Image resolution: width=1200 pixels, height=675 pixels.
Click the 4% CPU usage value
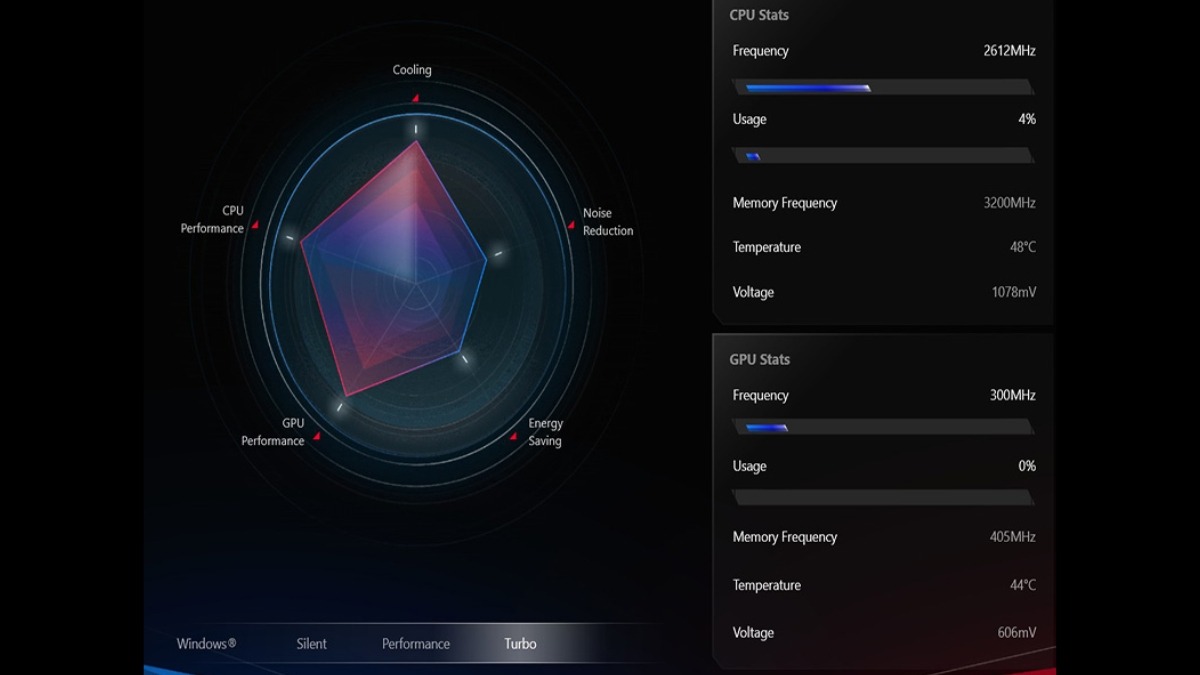(x=1027, y=119)
